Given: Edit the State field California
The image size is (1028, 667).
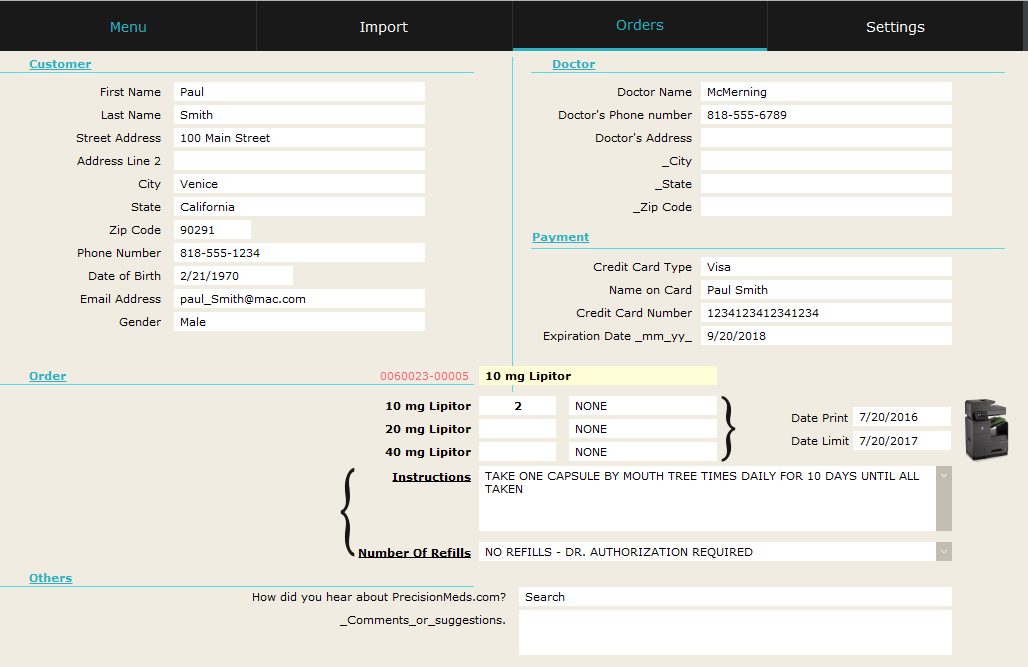Looking at the screenshot, I should (x=299, y=207).
